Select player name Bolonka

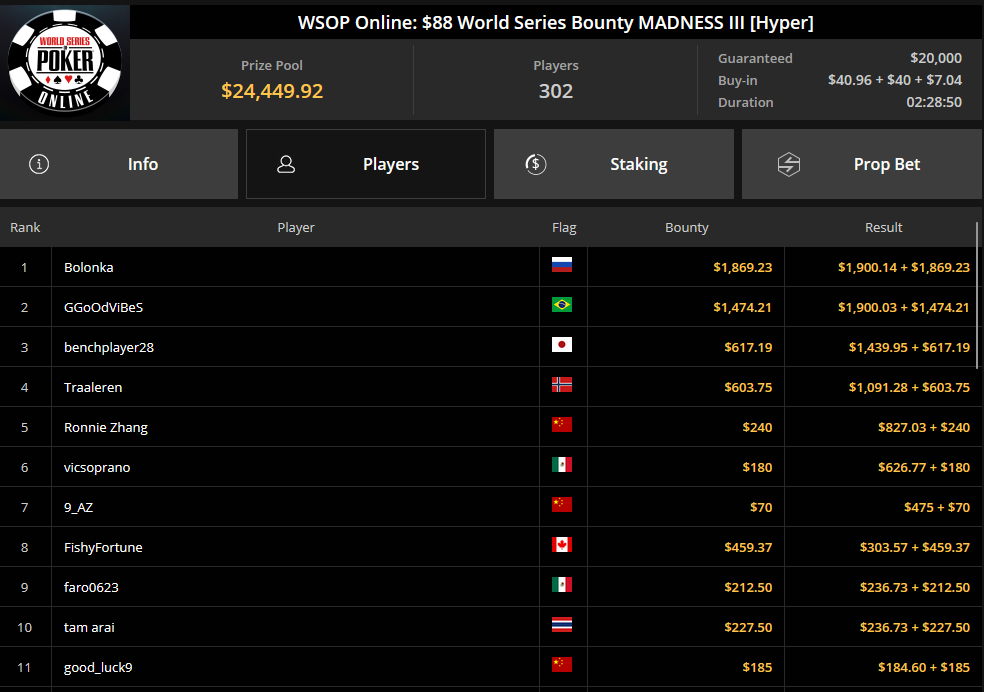[88, 267]
